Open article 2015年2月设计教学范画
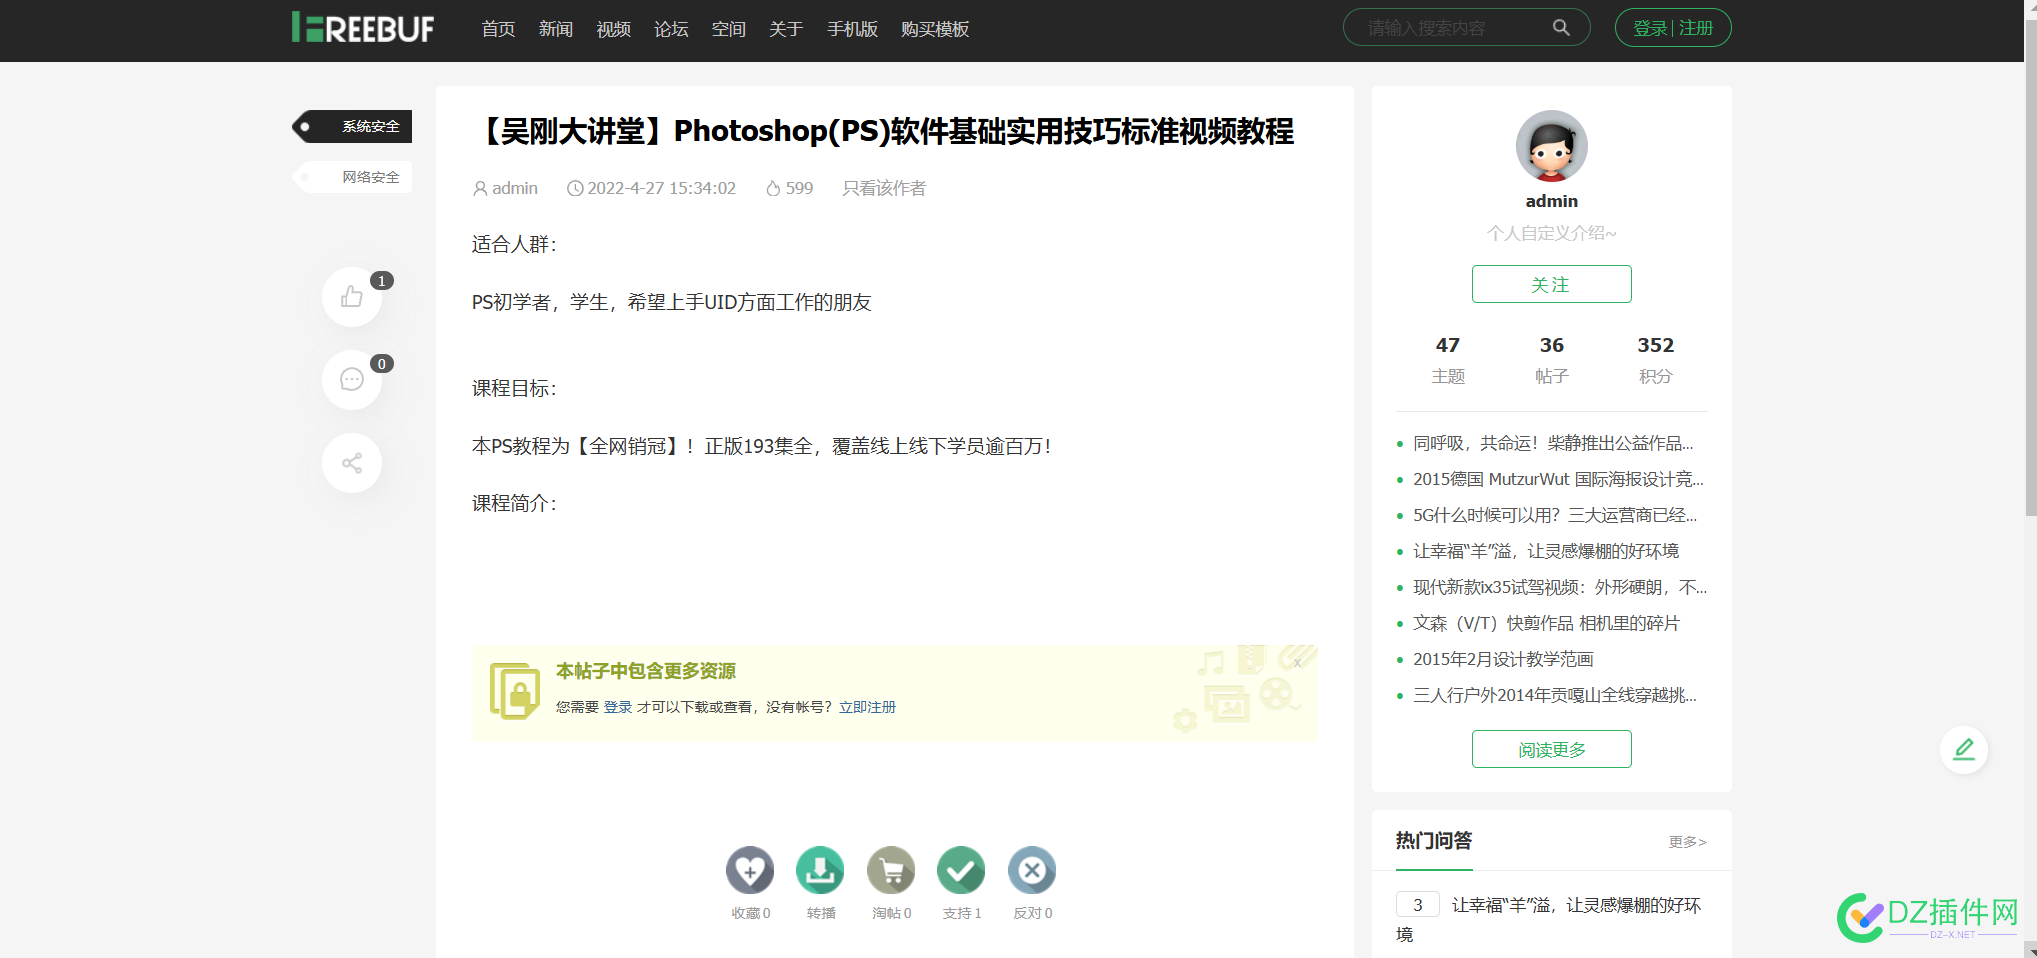Image resolution: width=2037 pixels, height=958 pixels. 1503,659
